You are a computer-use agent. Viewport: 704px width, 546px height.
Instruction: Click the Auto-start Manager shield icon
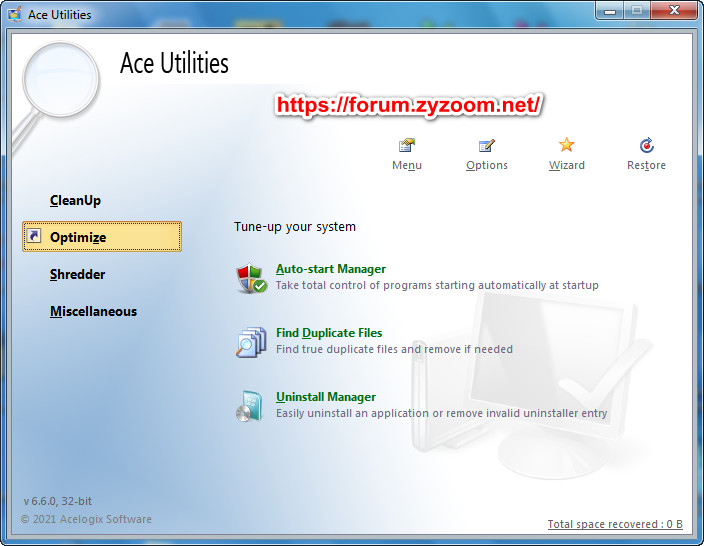click(251, 278)
